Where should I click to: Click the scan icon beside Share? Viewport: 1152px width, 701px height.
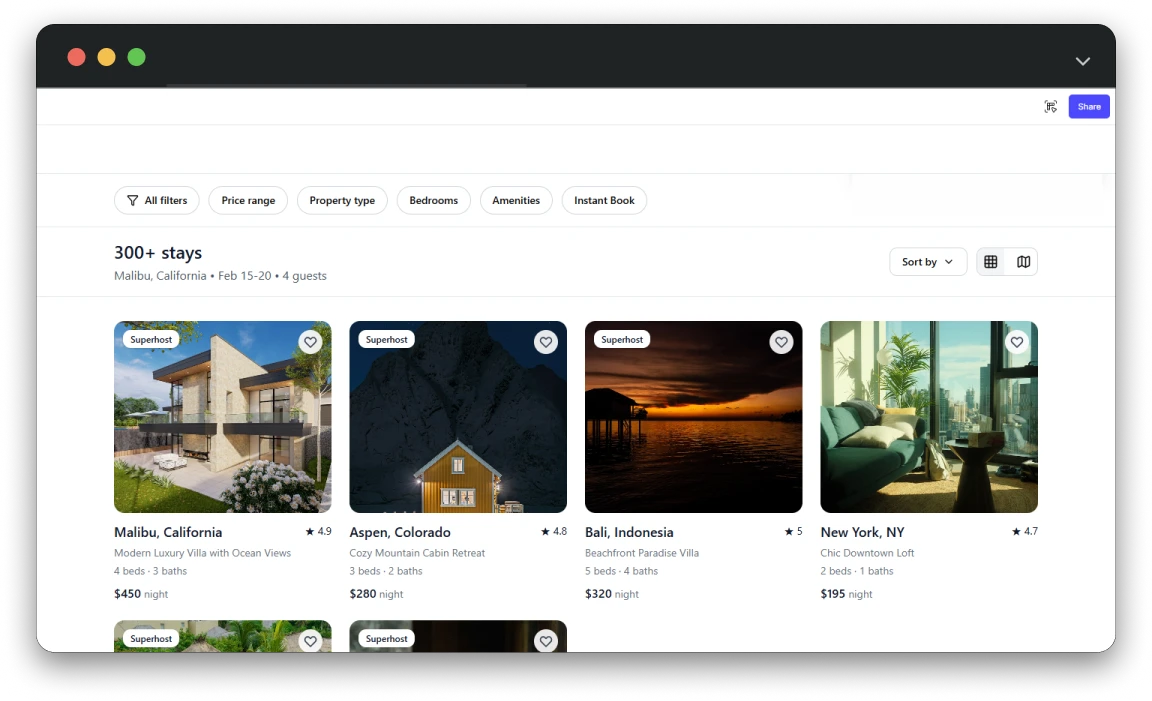point(1050,107)
